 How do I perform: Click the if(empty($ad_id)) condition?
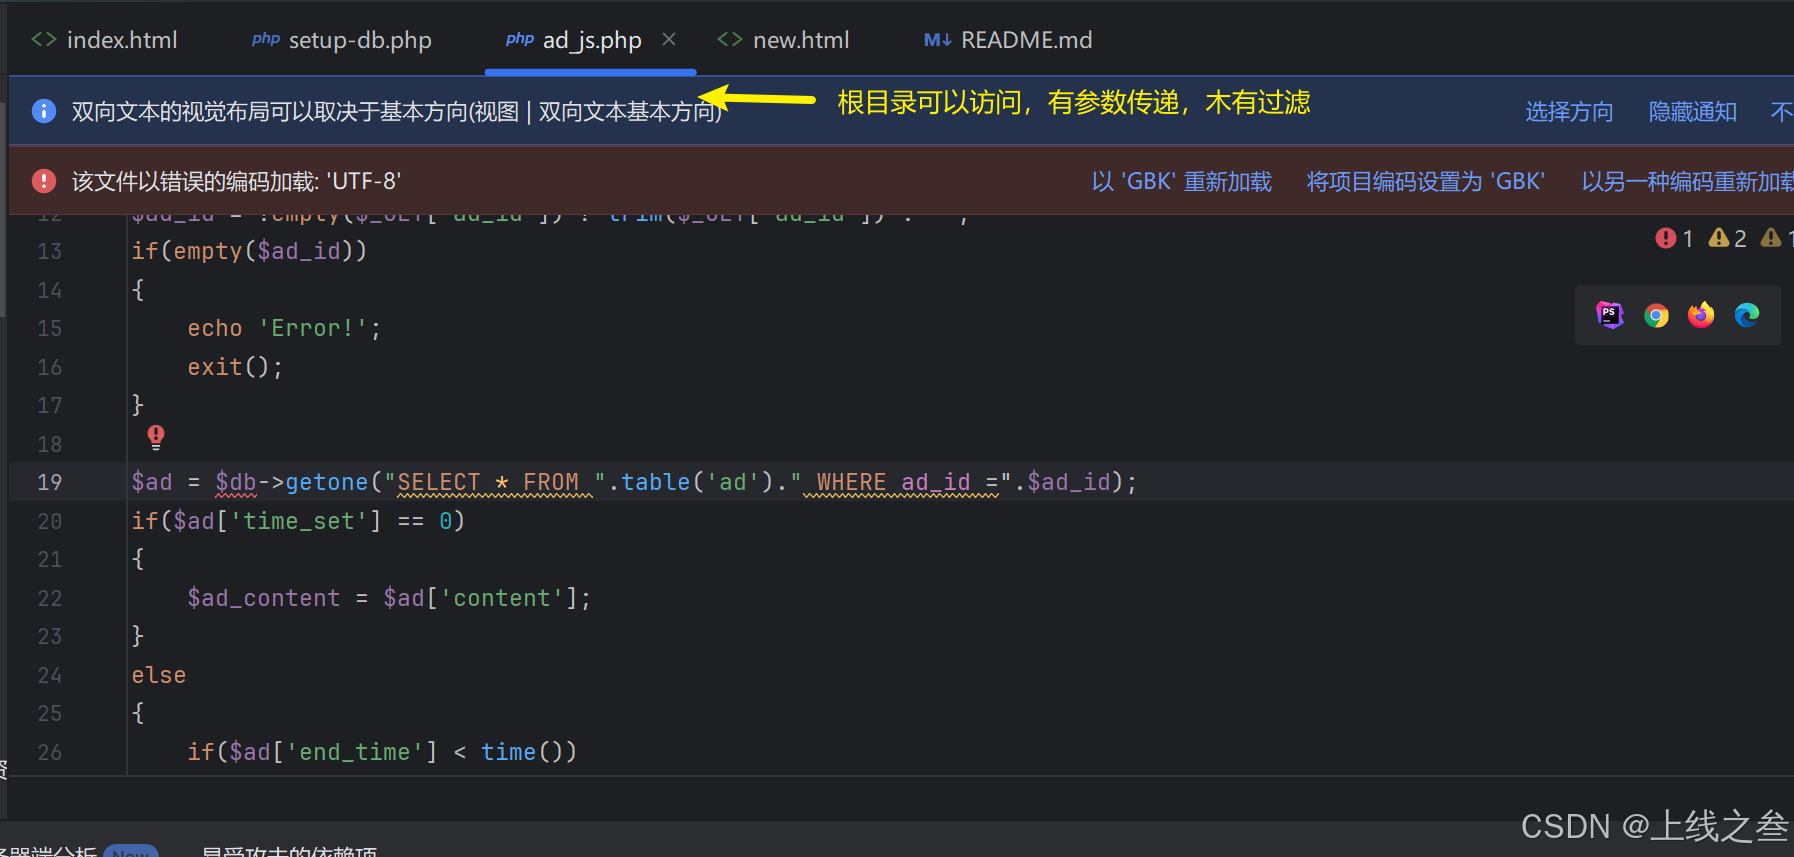250,251
